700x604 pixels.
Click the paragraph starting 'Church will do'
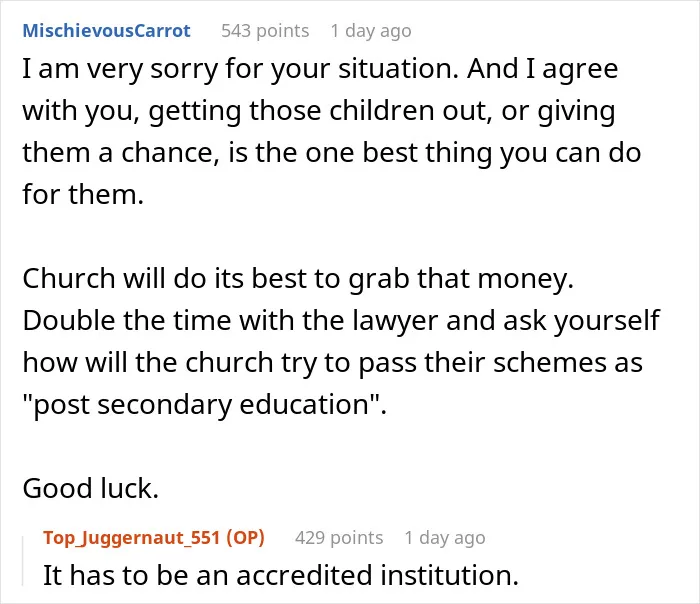coord(341,341)
